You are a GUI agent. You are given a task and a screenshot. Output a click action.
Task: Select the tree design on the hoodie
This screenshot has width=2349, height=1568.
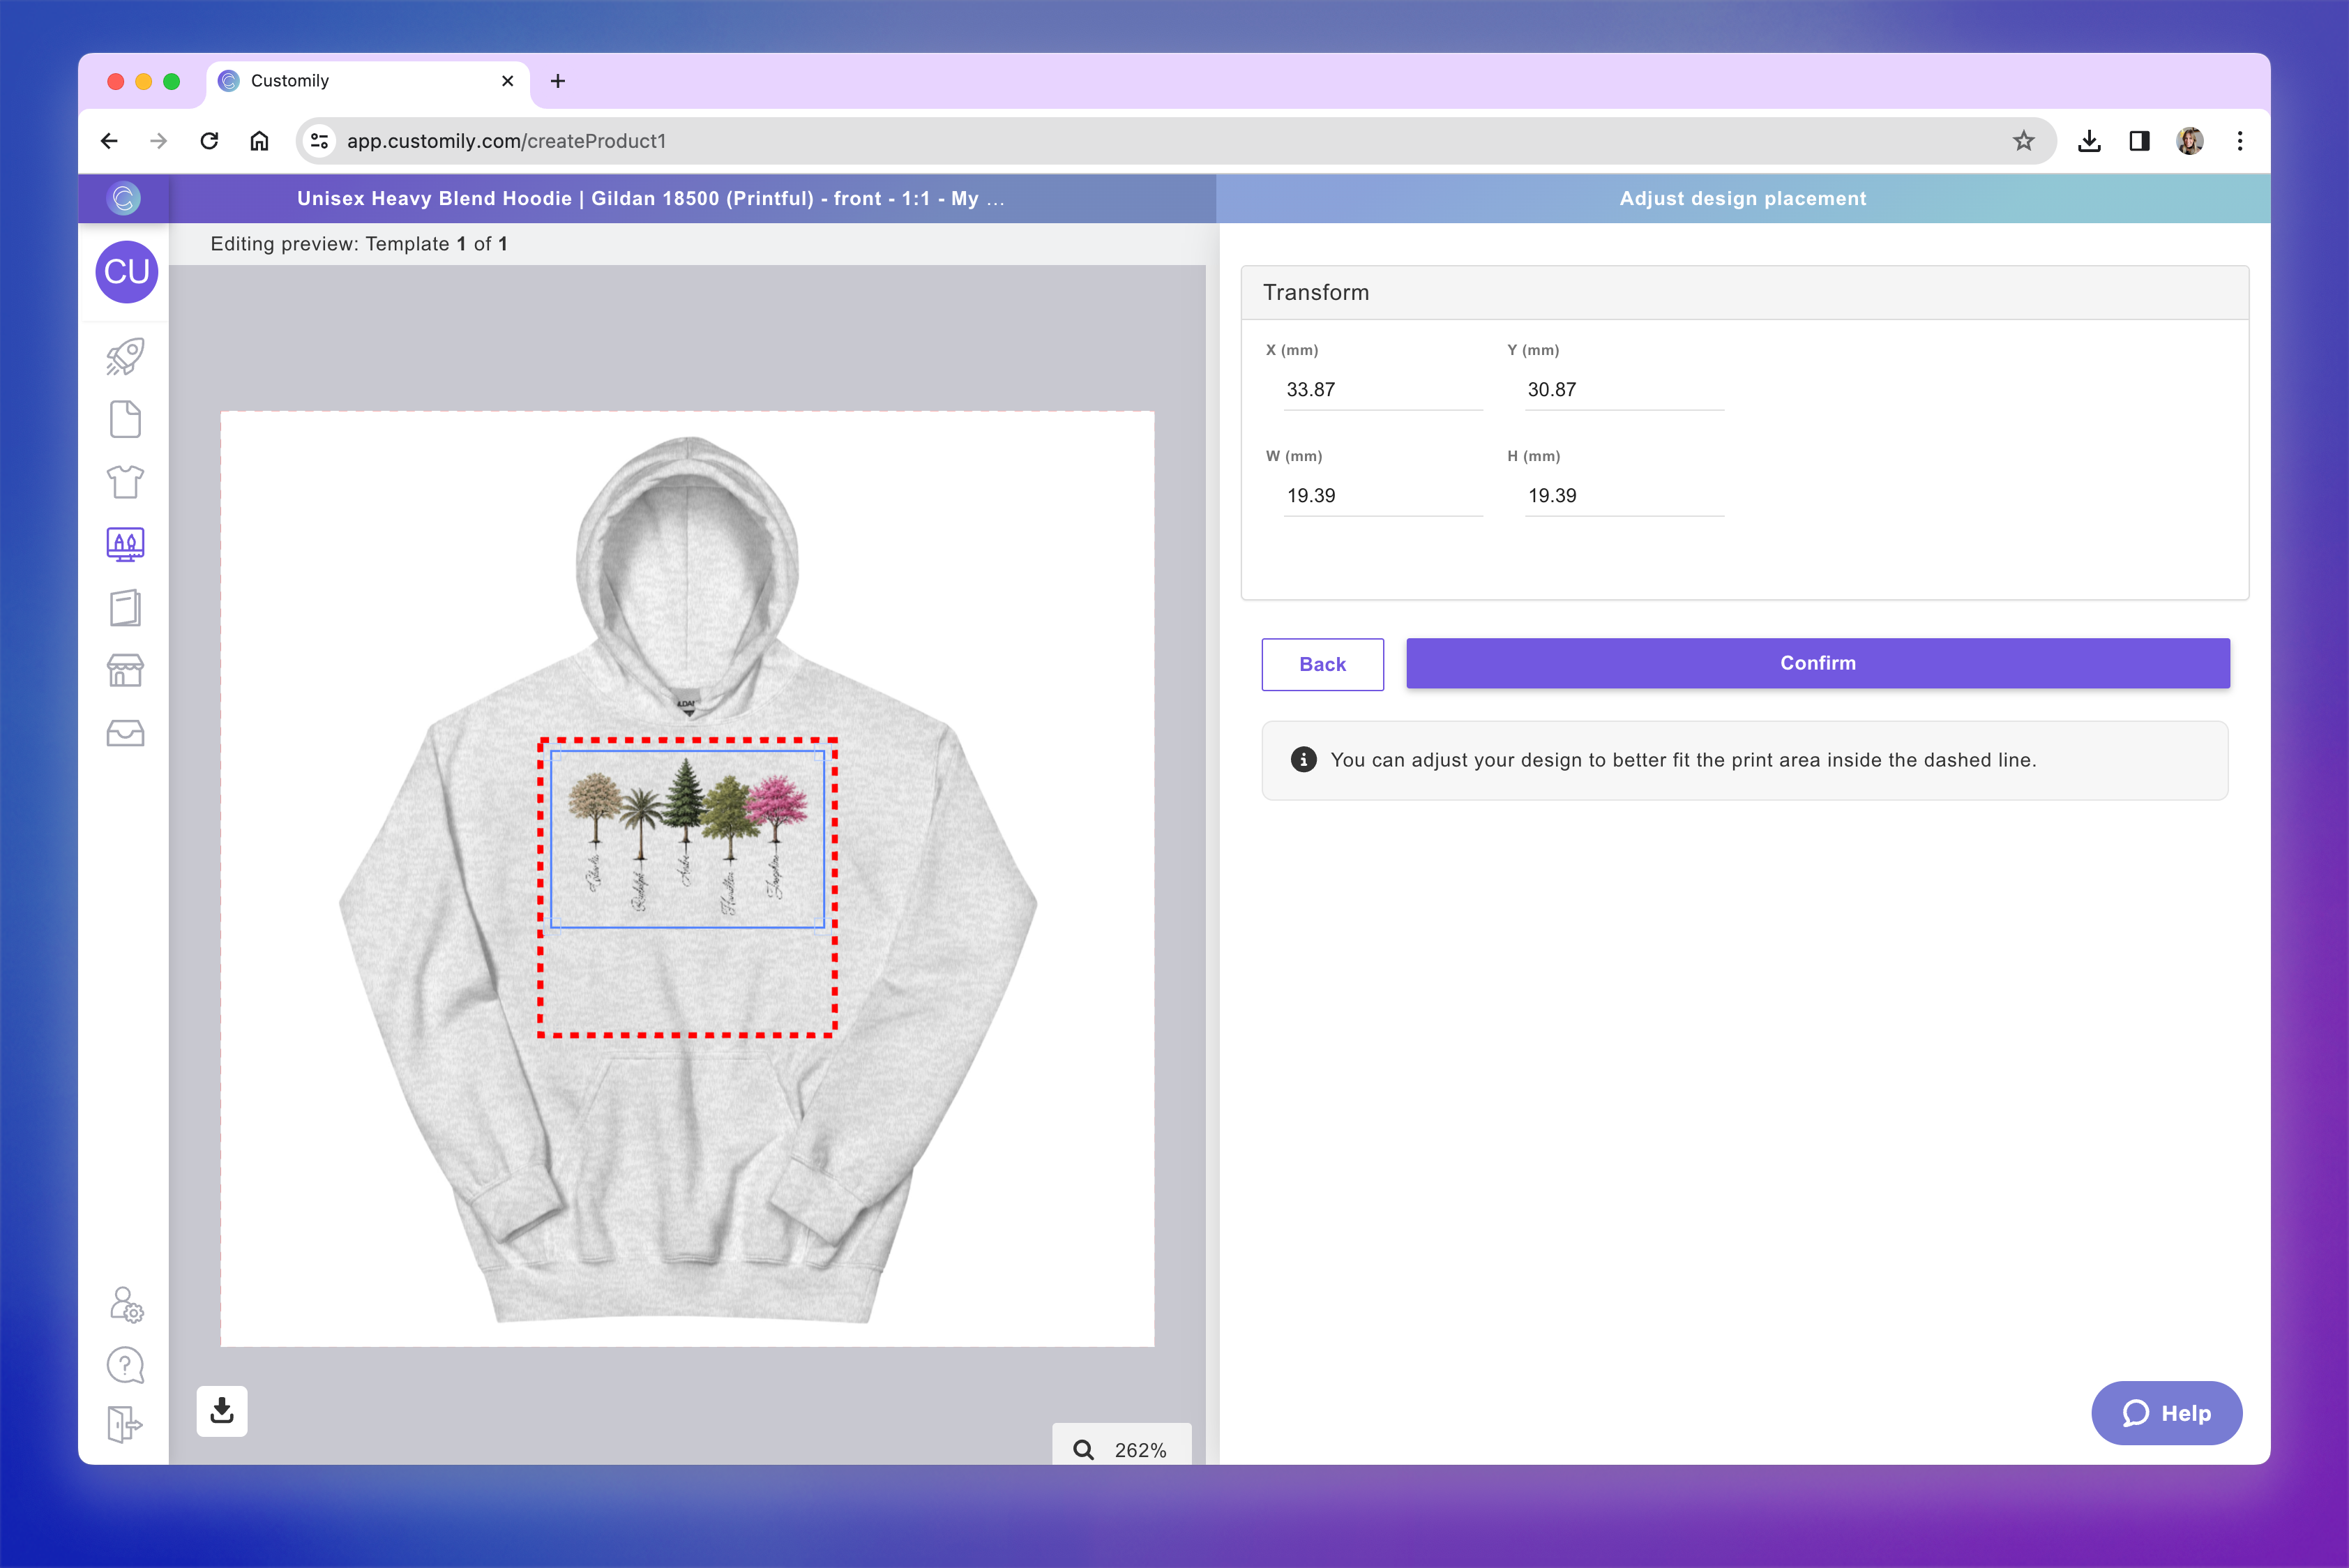point(687,838)
